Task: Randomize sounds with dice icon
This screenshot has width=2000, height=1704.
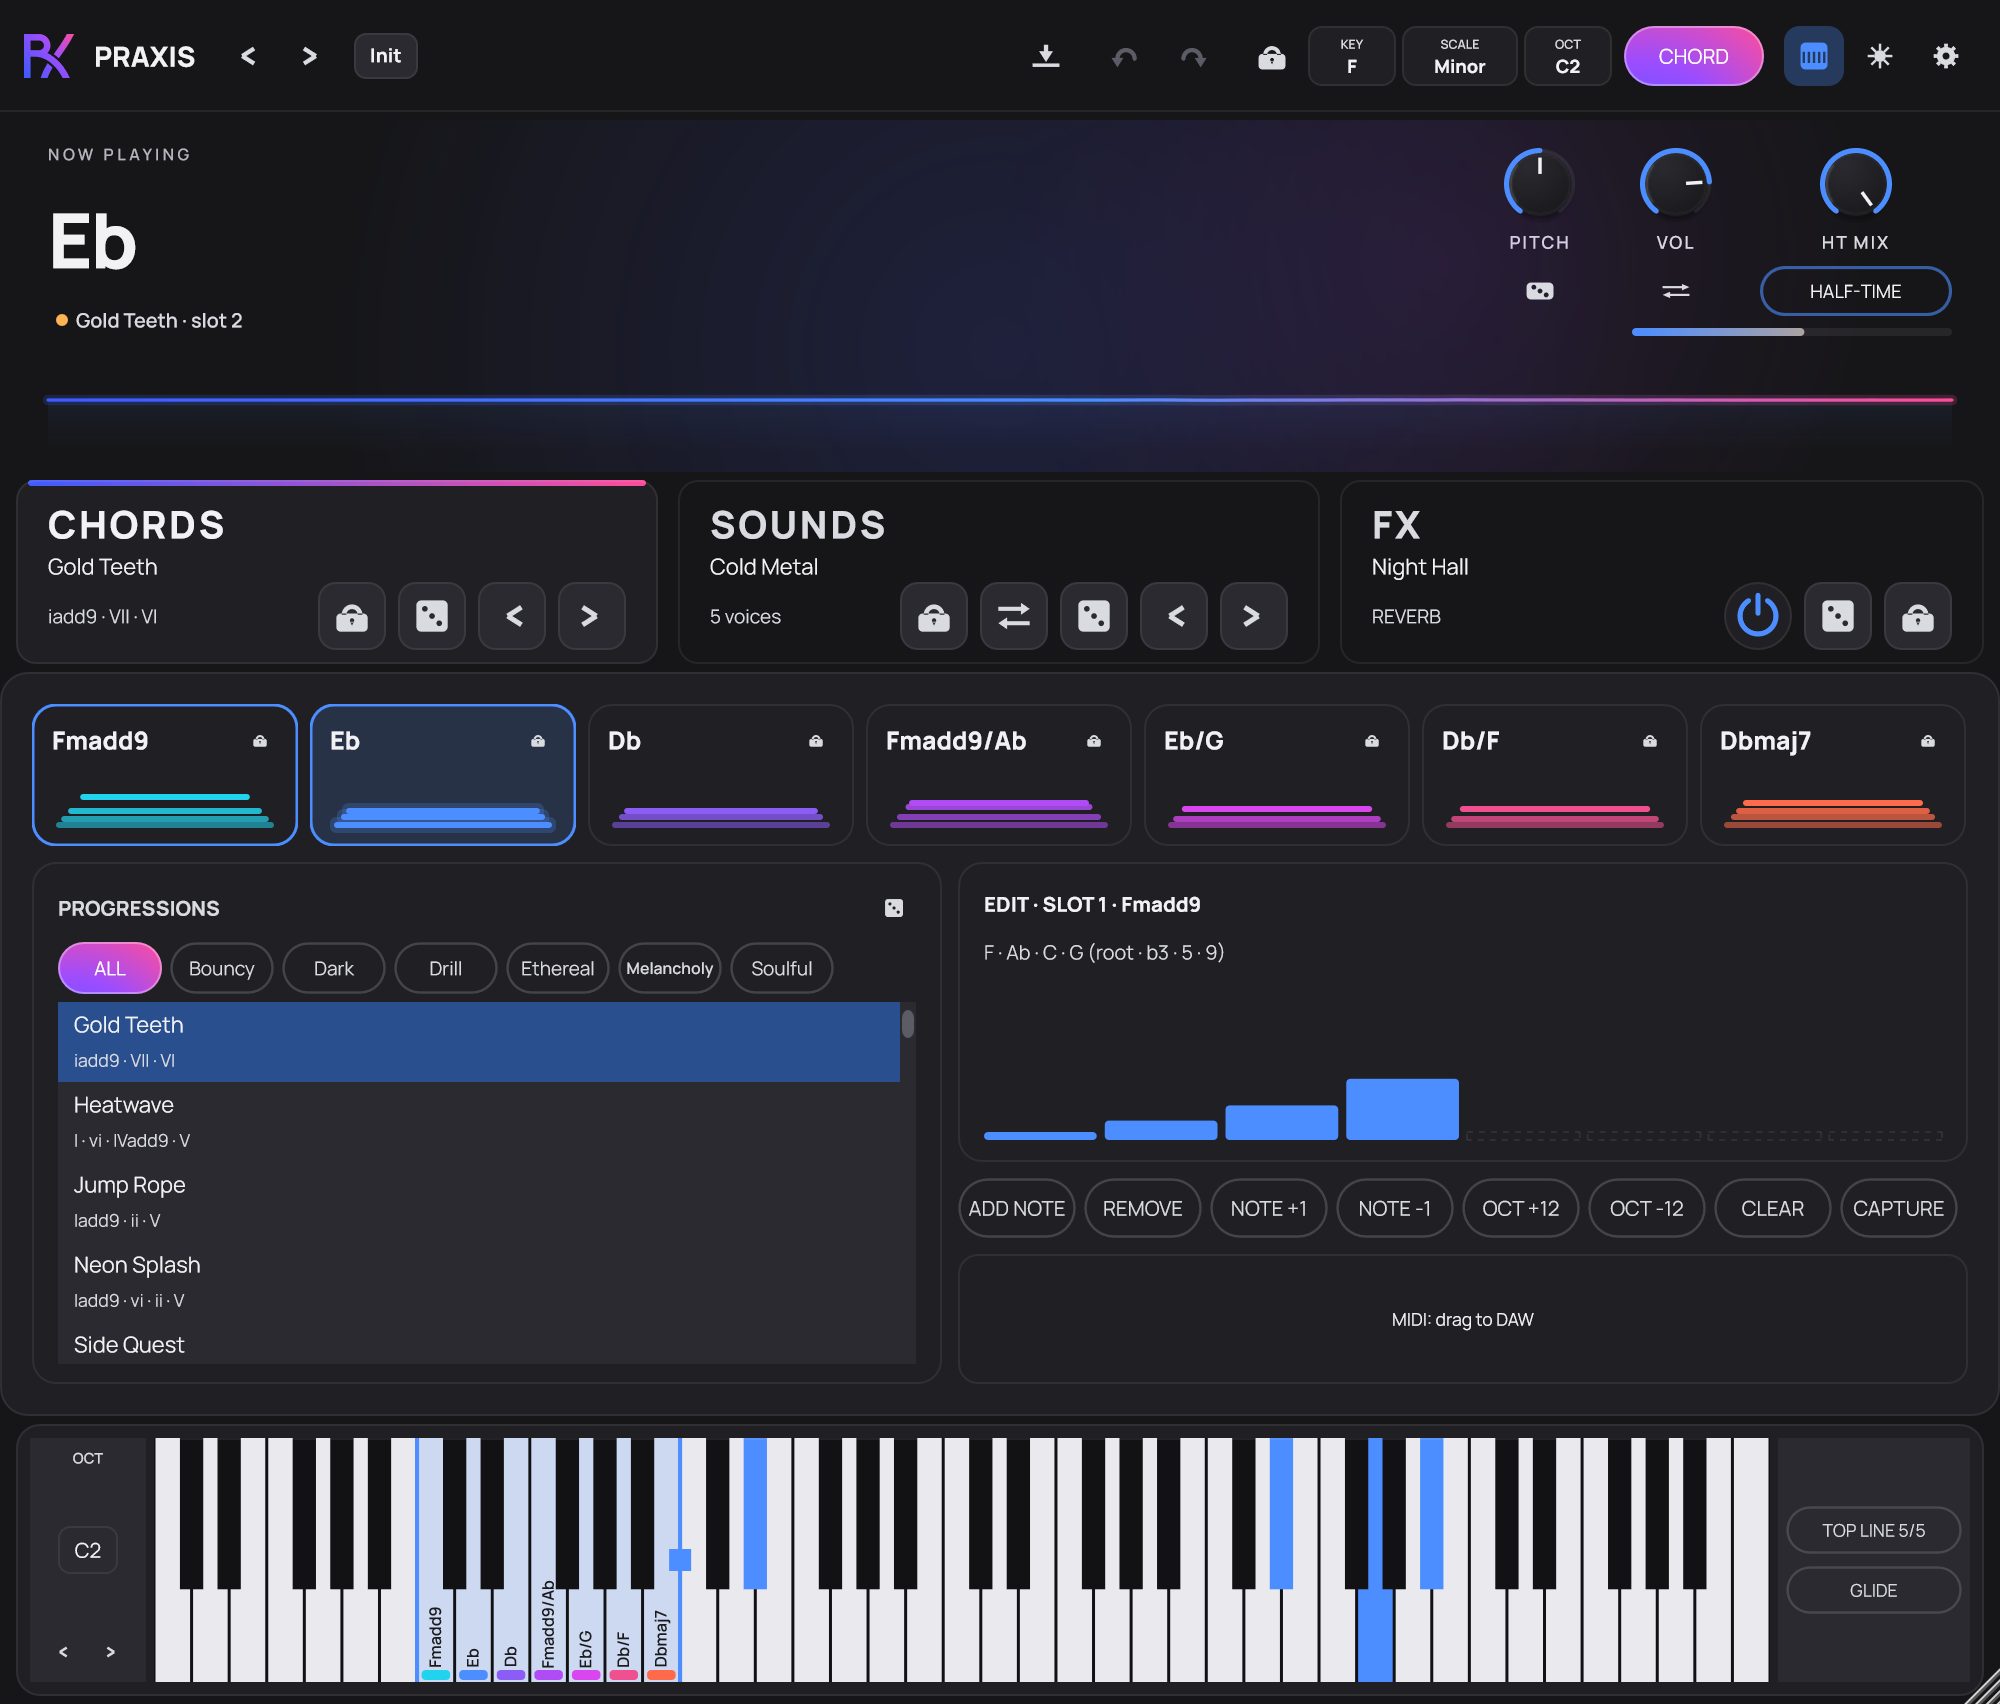Action: click(x=1094, y=616)
